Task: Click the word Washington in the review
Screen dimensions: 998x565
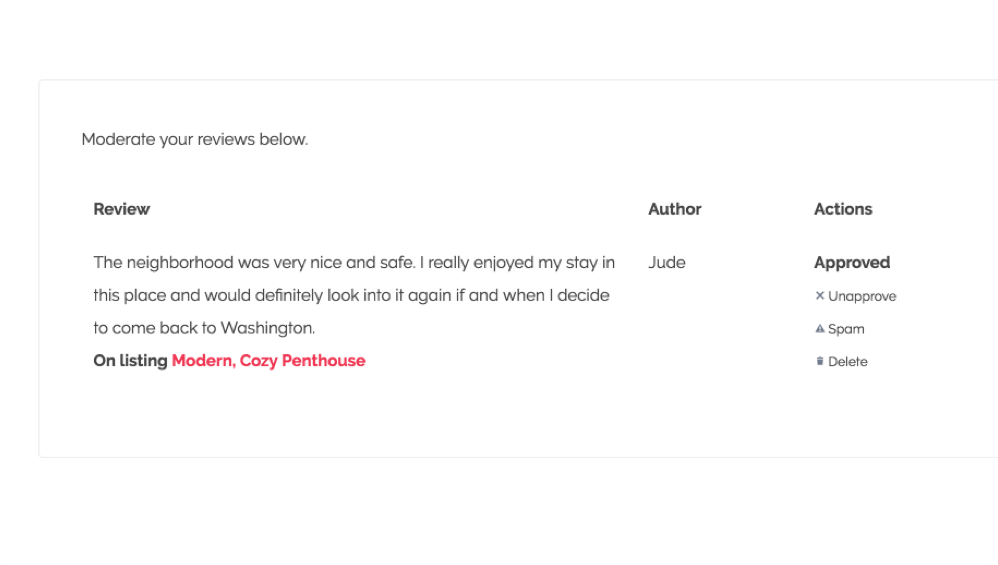Action: point(267,328)
